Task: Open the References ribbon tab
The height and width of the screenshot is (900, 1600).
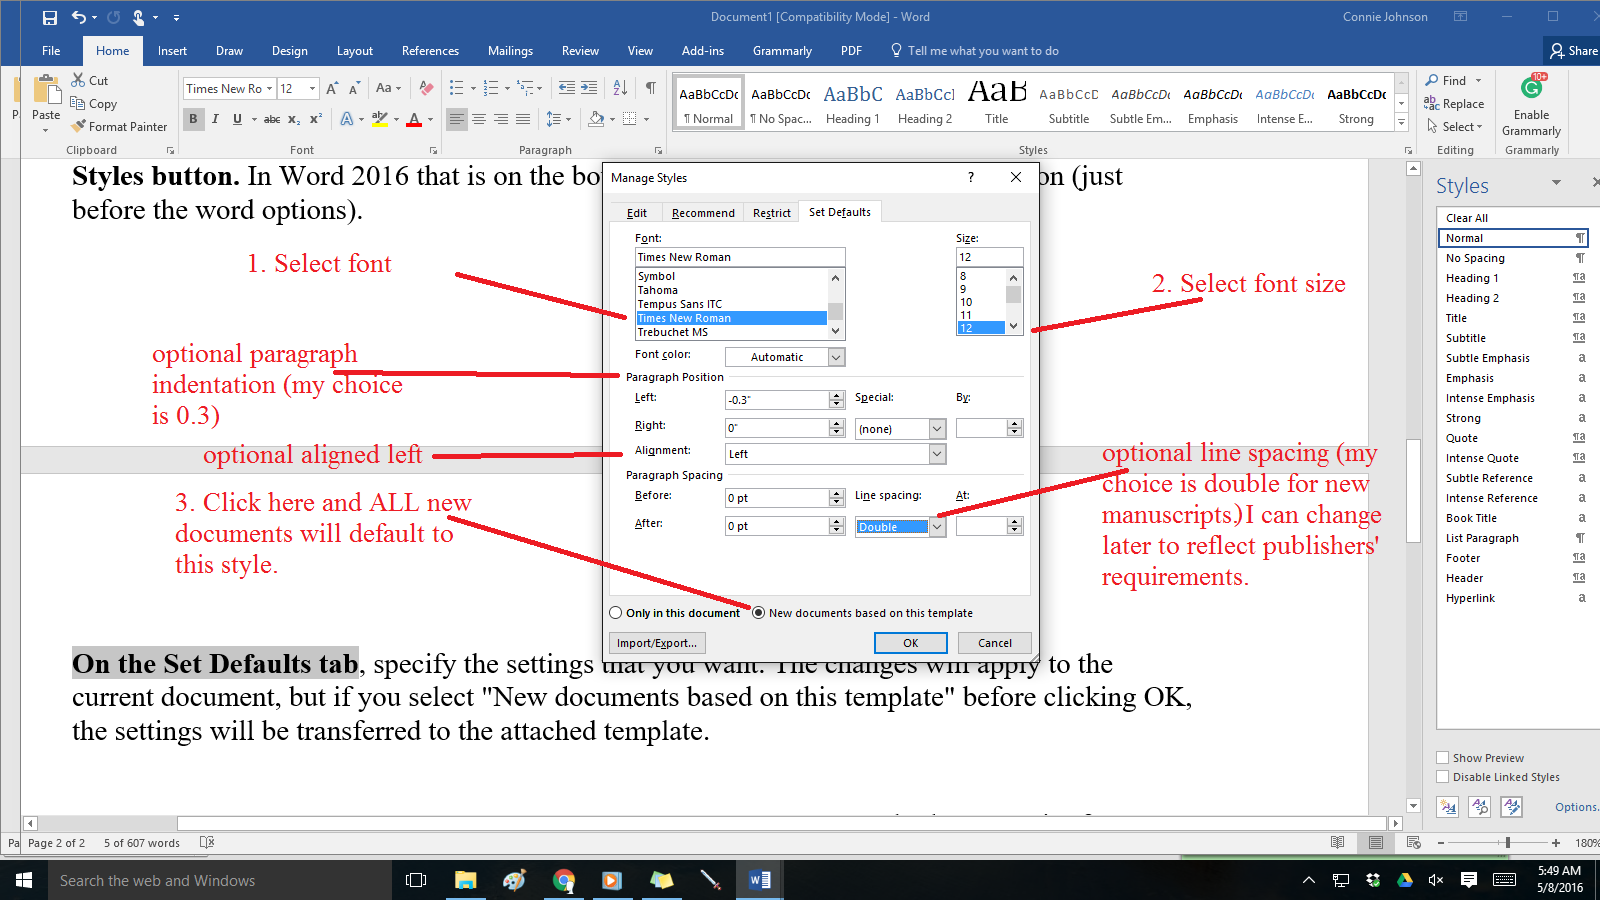Action: [x=430, y=51]
